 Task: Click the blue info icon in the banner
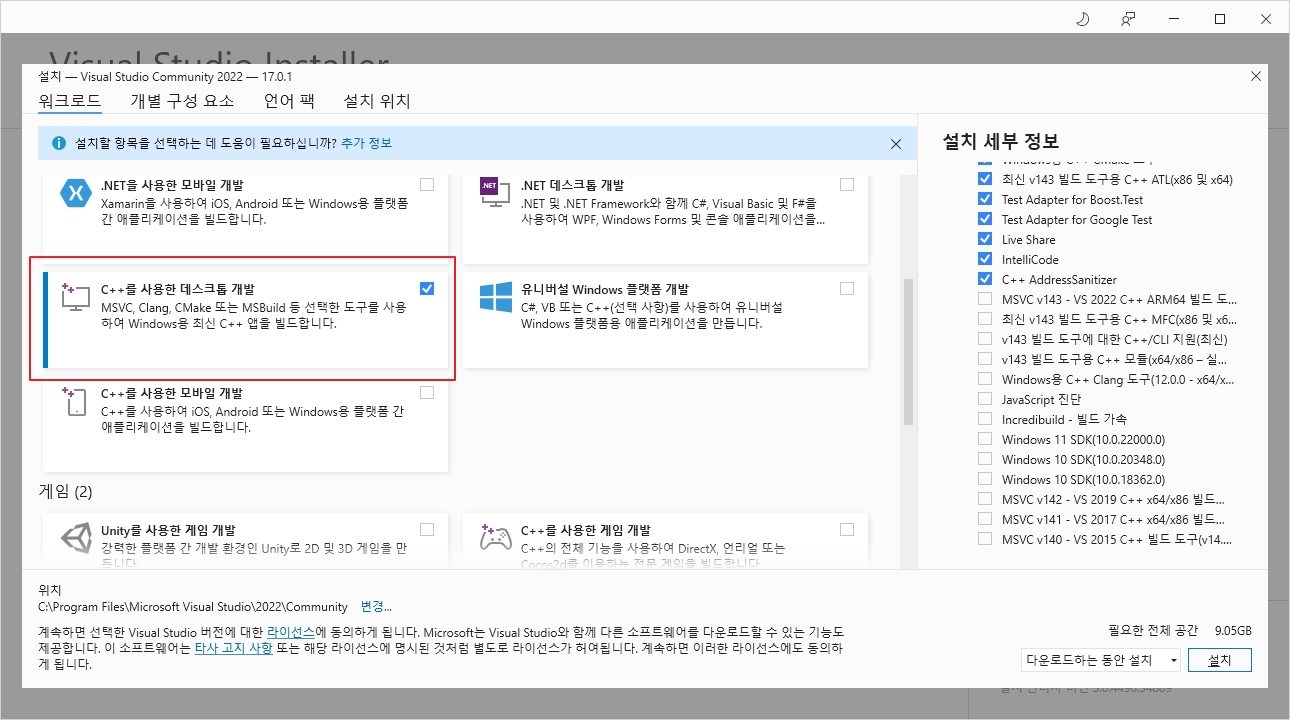pos(59,143)
